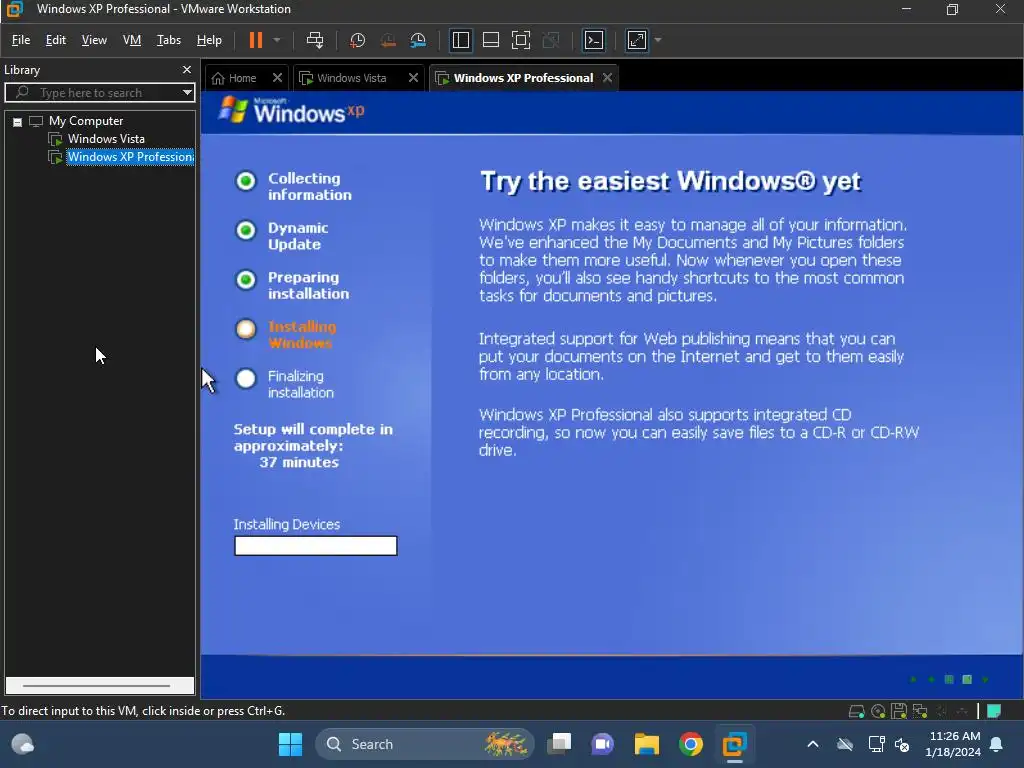Open the notifications bell icon
Image resolution: width=1024 pixels, height=768 pixels.
[997, 744]
